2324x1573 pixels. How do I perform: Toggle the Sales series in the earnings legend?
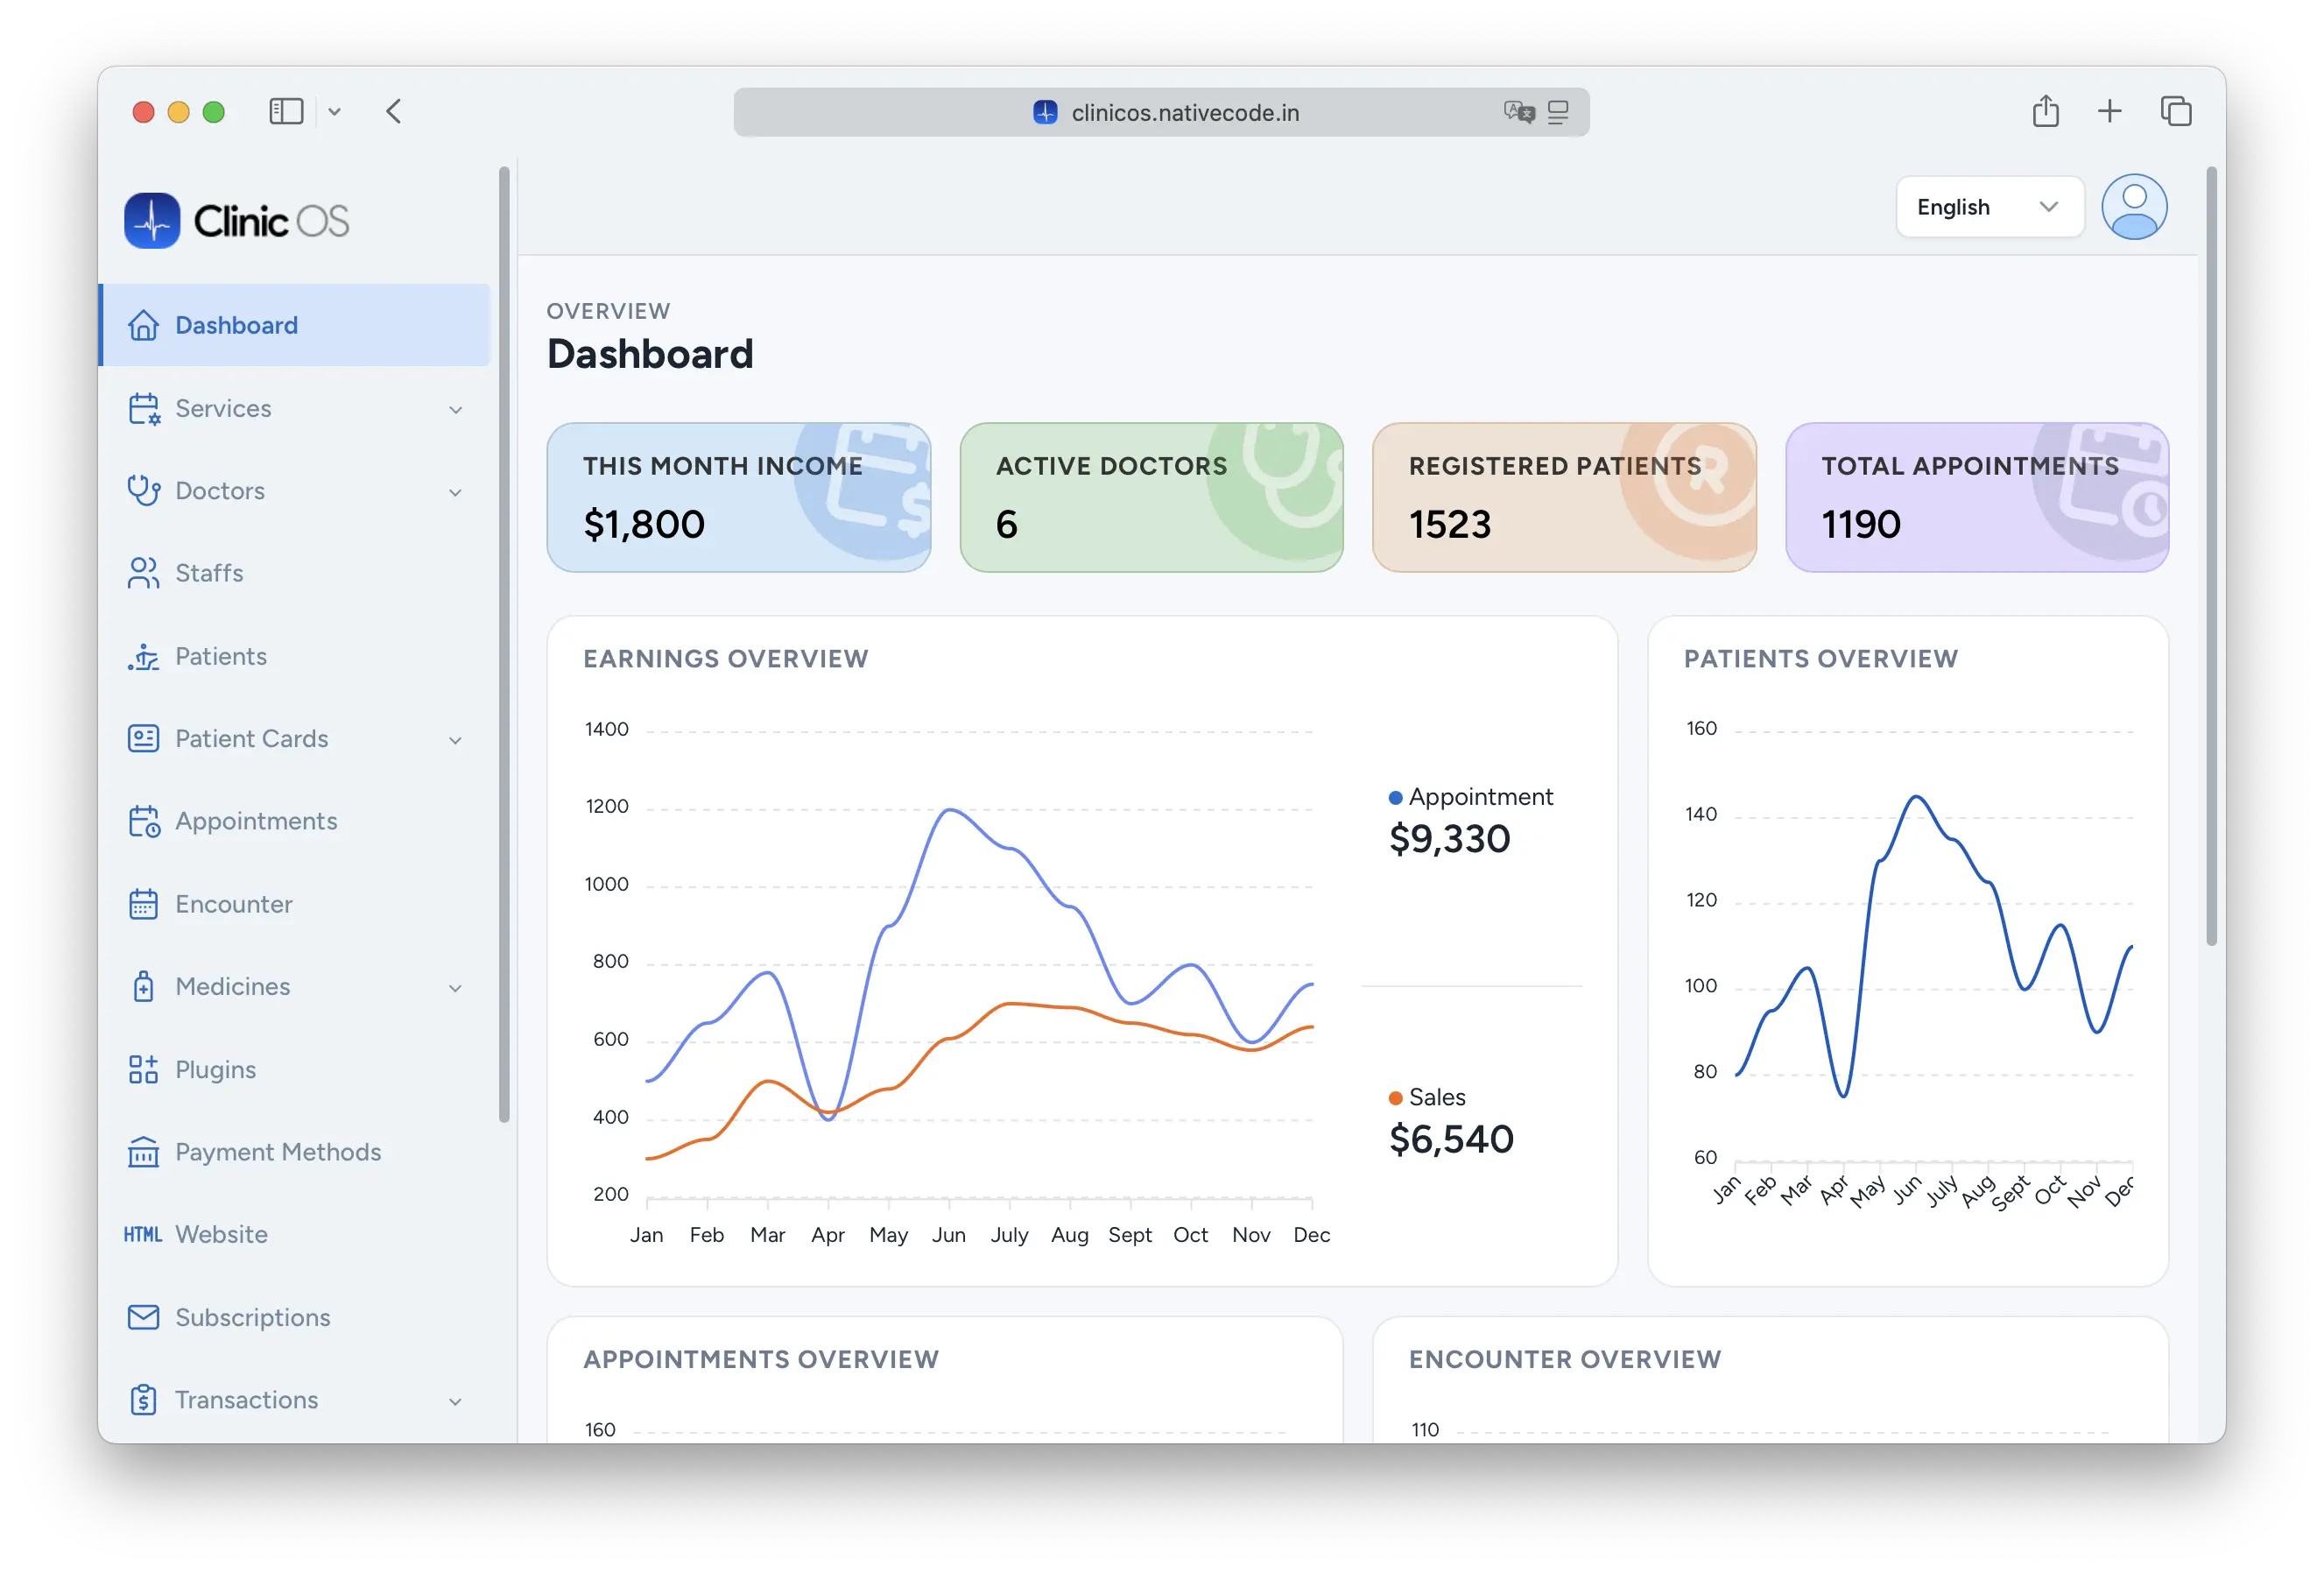[x=1436, y=1097]
